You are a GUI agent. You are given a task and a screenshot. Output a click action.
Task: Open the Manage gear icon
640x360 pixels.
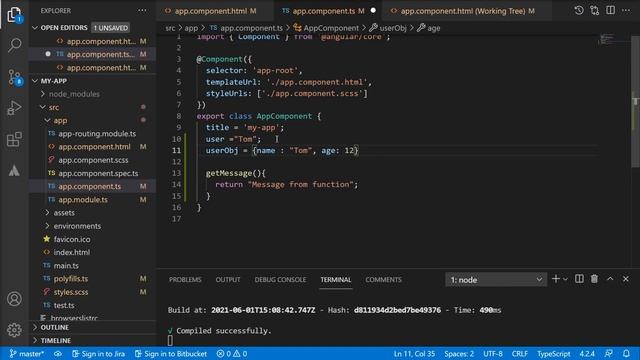tap(14, 330)
